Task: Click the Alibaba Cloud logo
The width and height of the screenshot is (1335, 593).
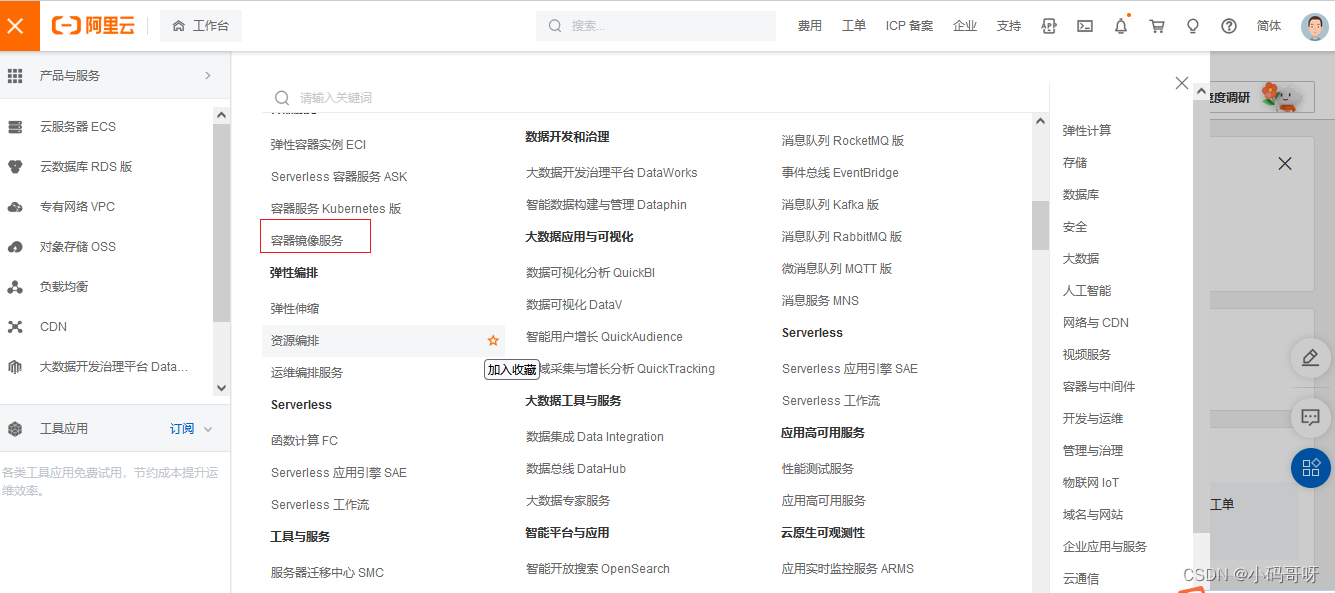Action: pos(93,26)
